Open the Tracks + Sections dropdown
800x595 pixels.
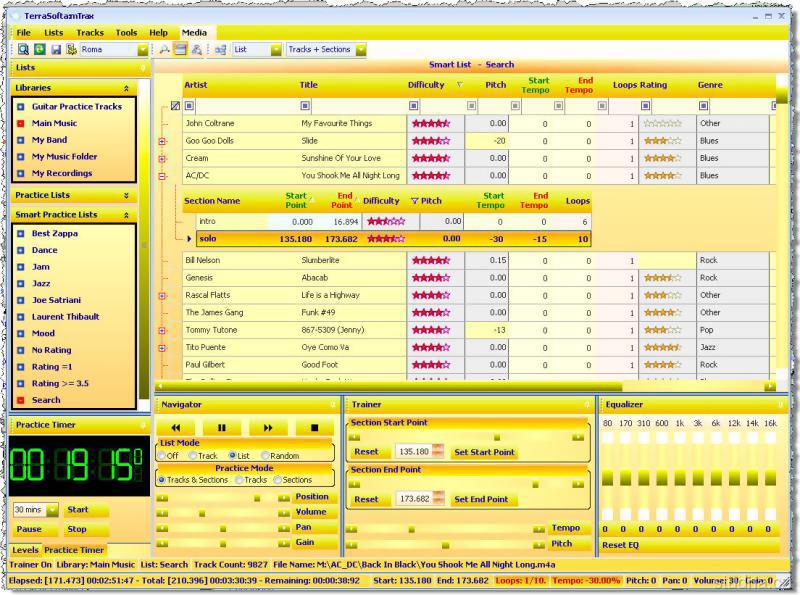360,49
